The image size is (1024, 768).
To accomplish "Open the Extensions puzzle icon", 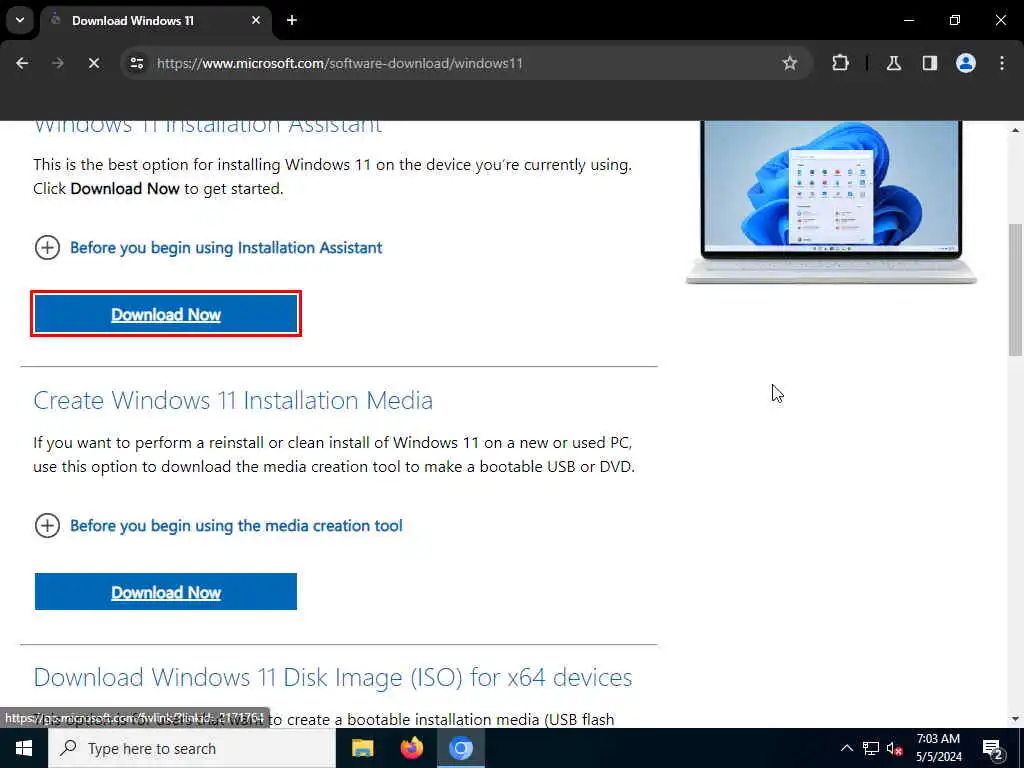I will coord(840,63).
